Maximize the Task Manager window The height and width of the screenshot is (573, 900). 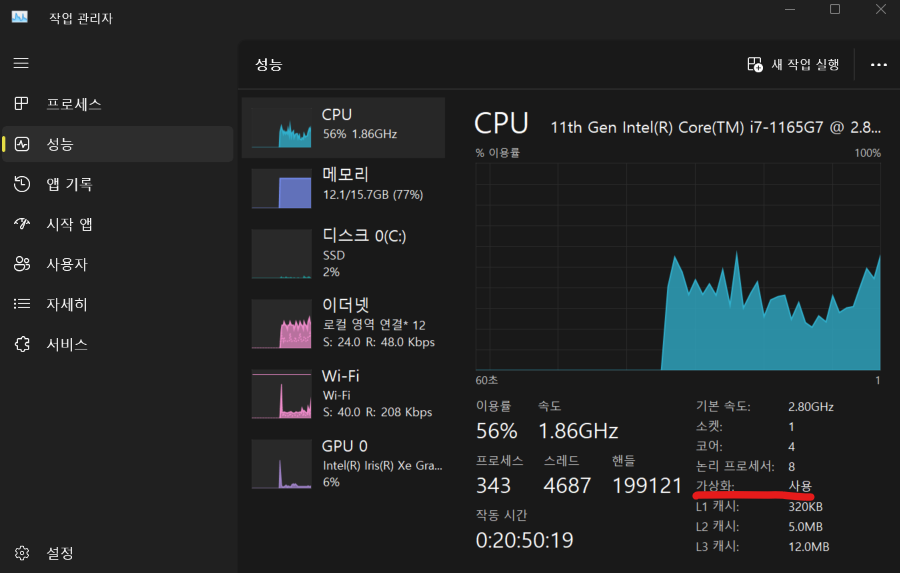click(x=835, y=9)
